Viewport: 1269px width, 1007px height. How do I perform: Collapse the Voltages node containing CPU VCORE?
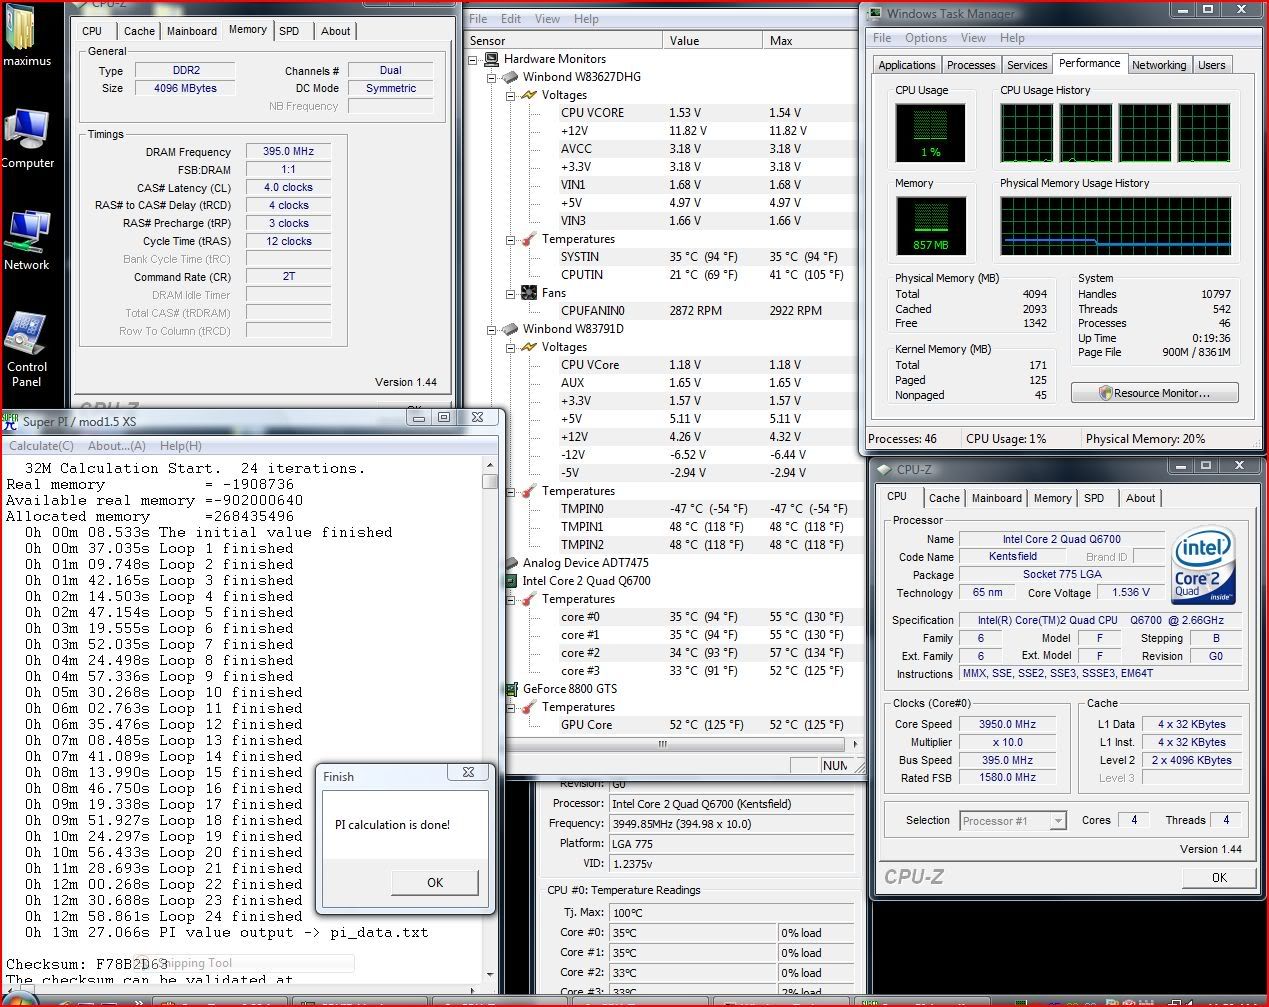pyautogui.click(x=511, y=95)
